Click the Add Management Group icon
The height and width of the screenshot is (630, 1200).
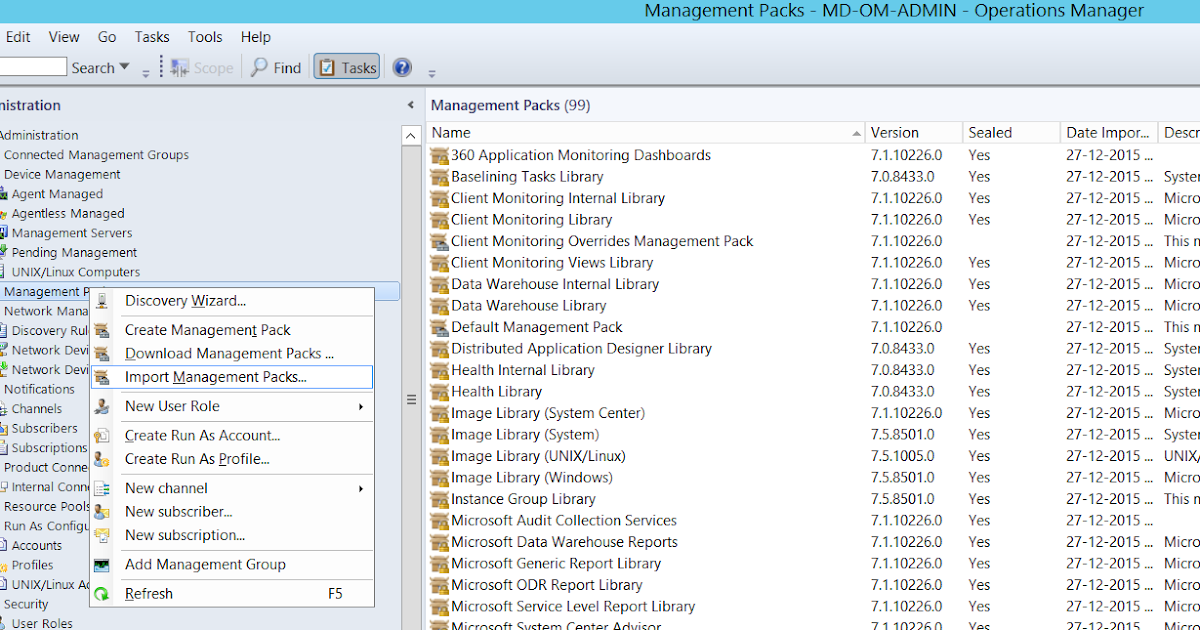pos(102,564)
